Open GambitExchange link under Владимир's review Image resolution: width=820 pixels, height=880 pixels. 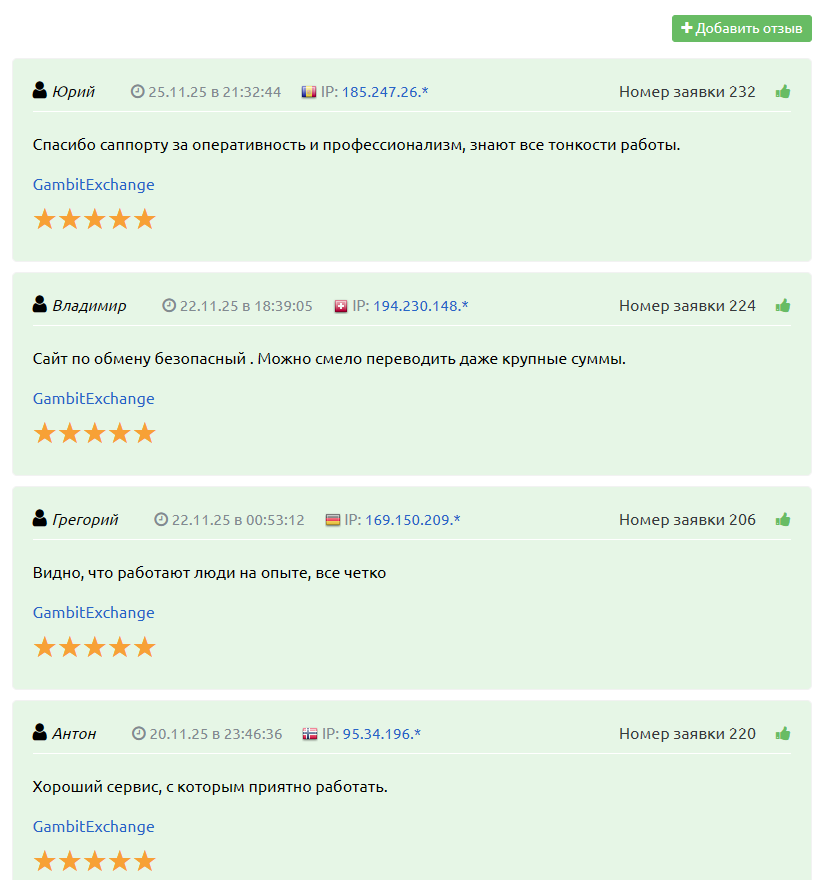(94, 399)
